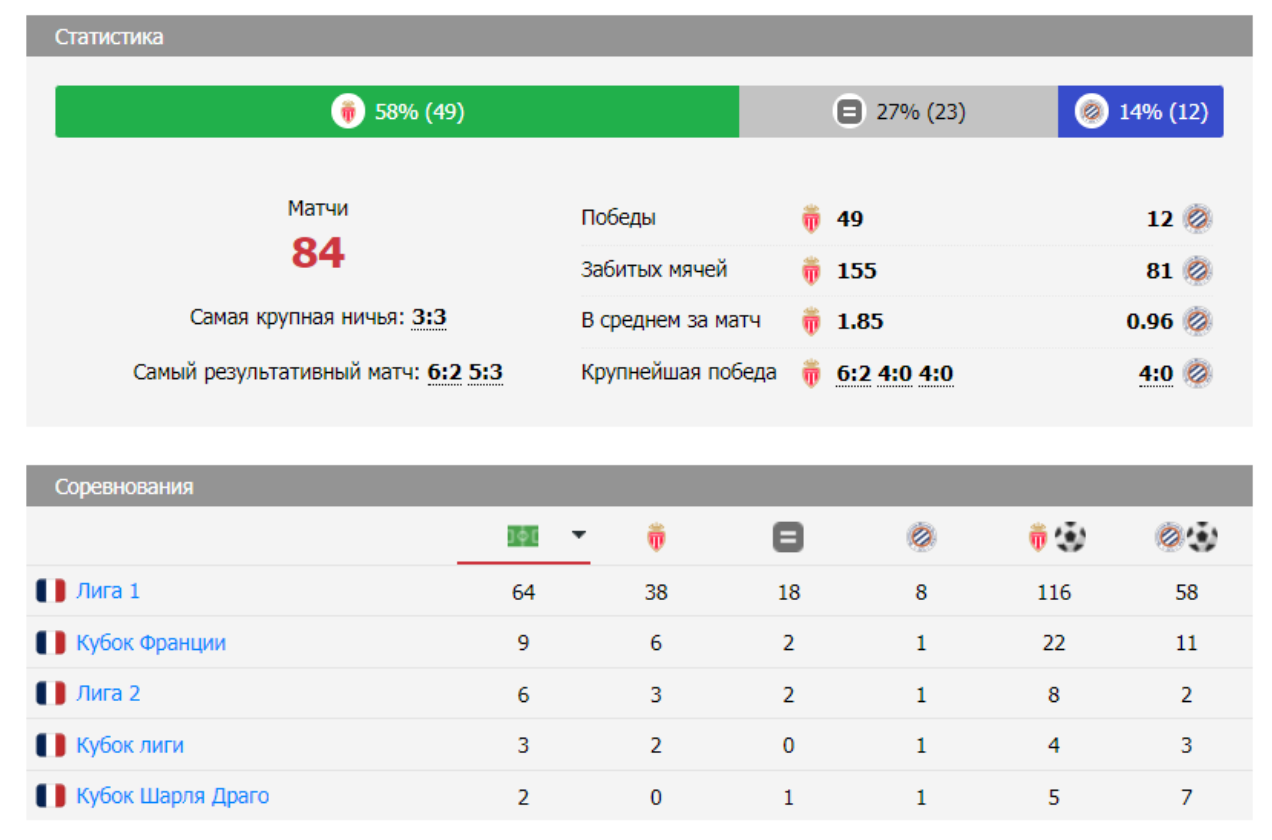
Task: Open the Лига 2 competition link
Action: pyautogui.click(x=108, y=694)
